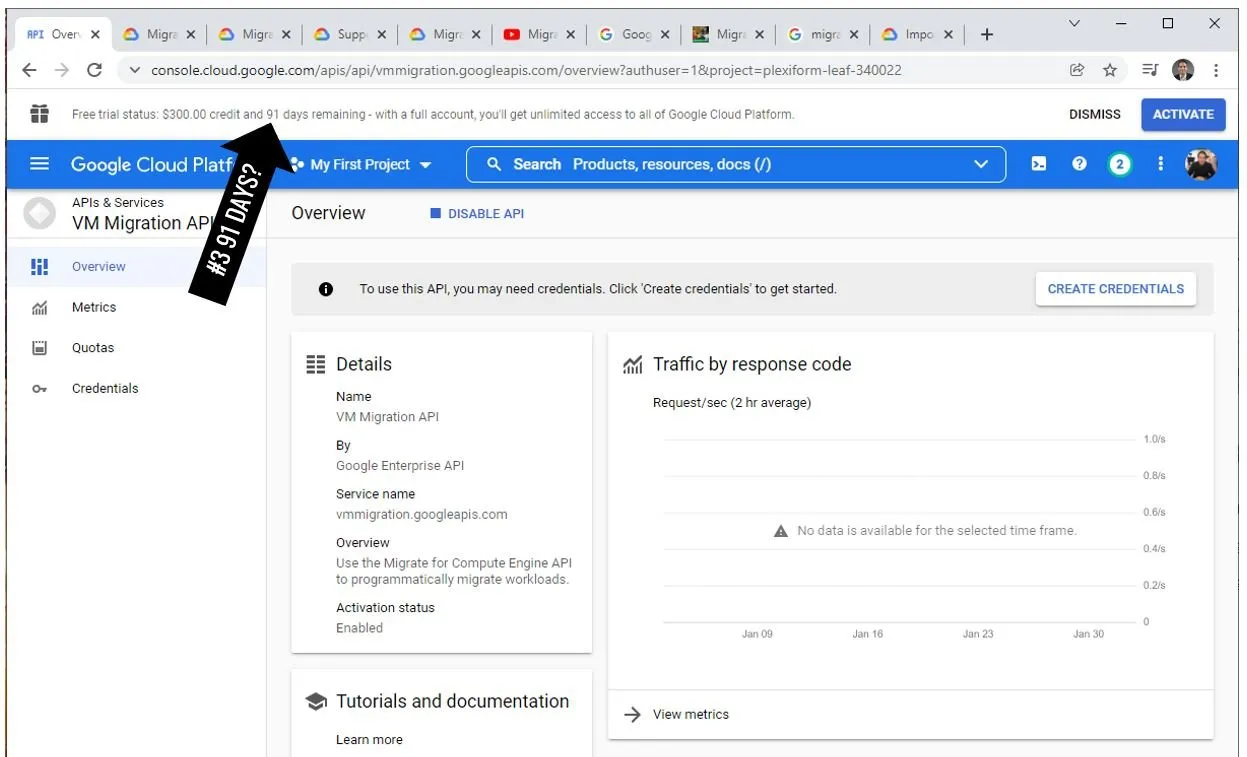Click the Overview sidebar icon
This screenshot has width=1247, height=757.
point(39,267)
